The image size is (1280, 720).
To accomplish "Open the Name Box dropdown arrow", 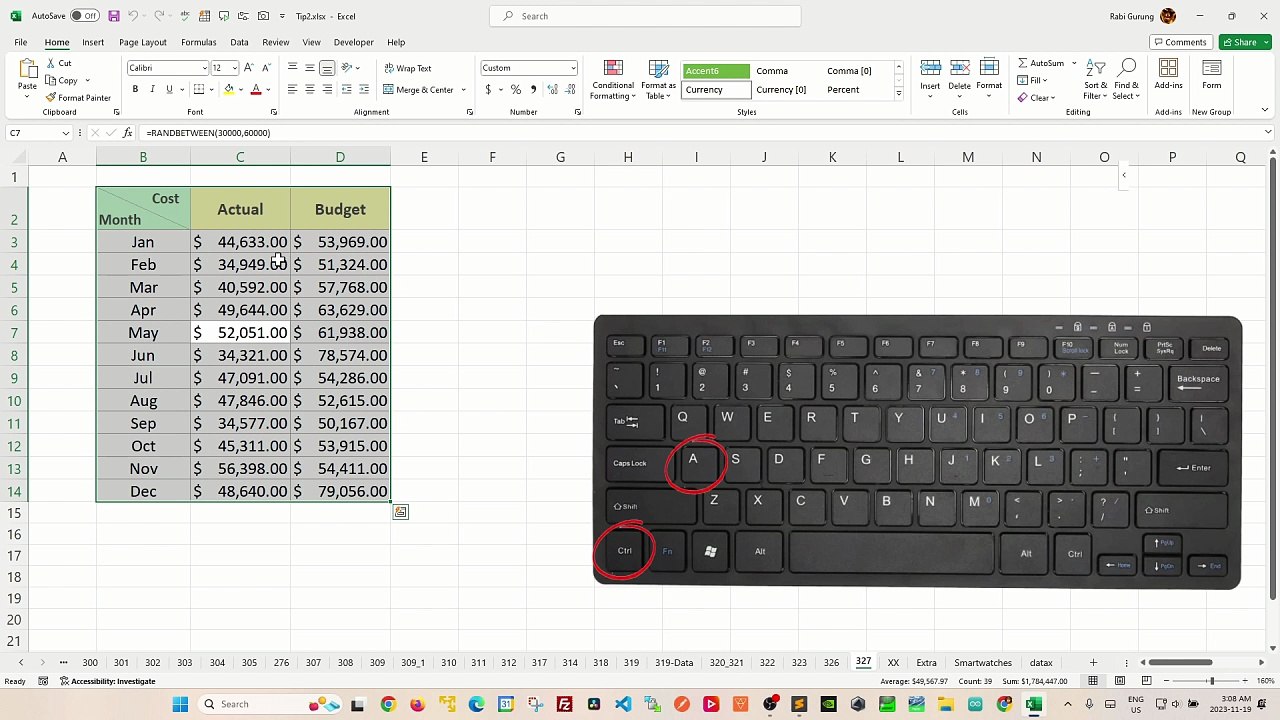I will [66, 133].
